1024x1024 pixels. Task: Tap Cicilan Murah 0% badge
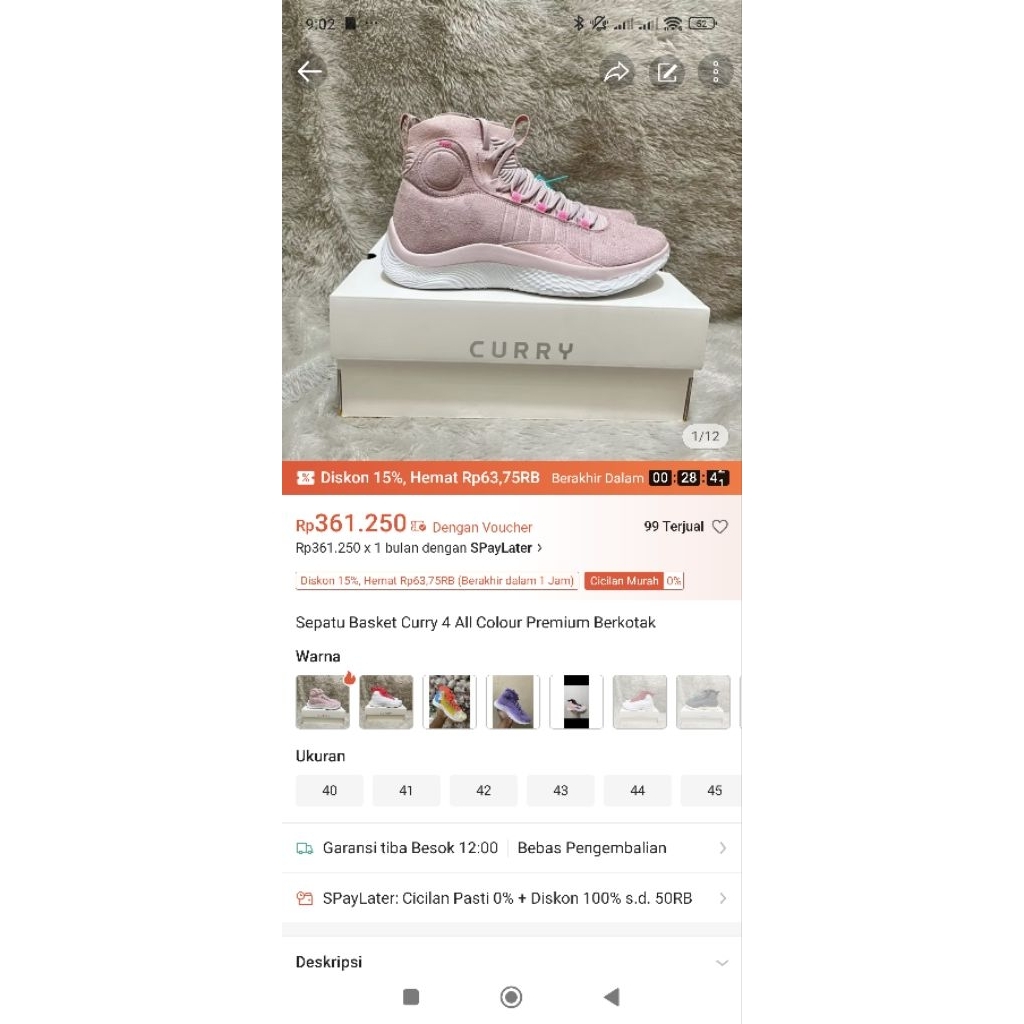click(634, 581)
